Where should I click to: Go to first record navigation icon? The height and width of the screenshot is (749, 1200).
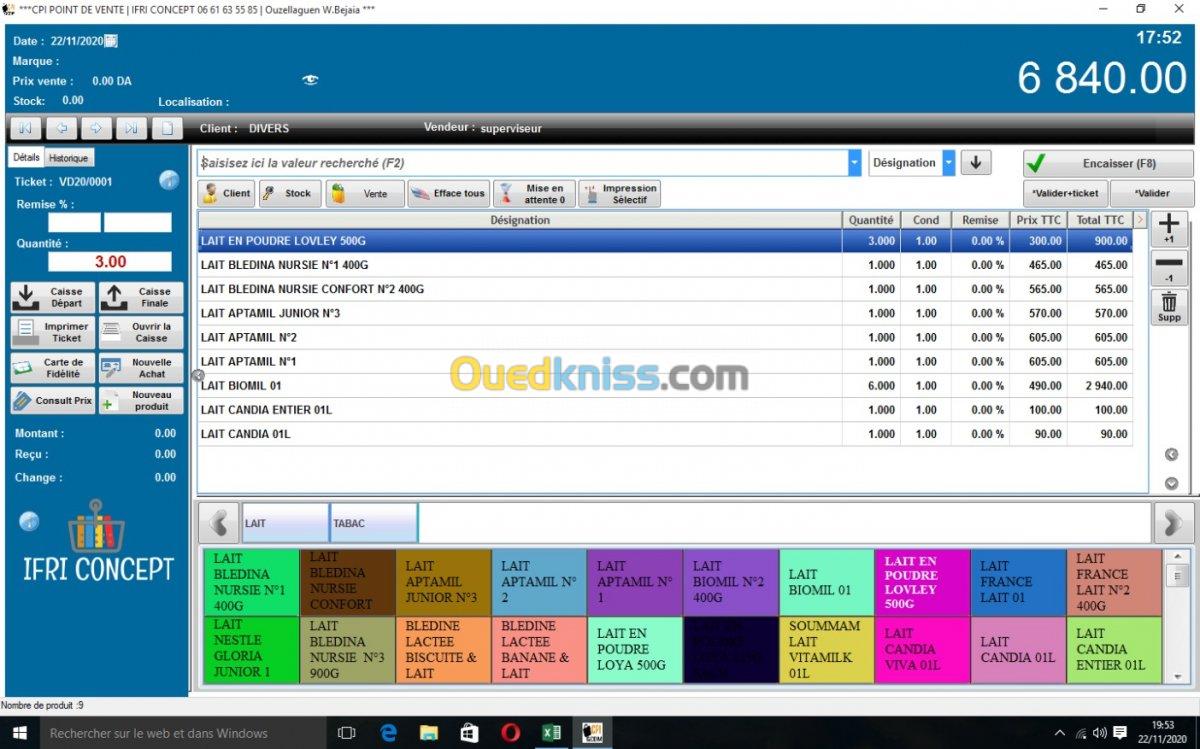coord(25,128)
